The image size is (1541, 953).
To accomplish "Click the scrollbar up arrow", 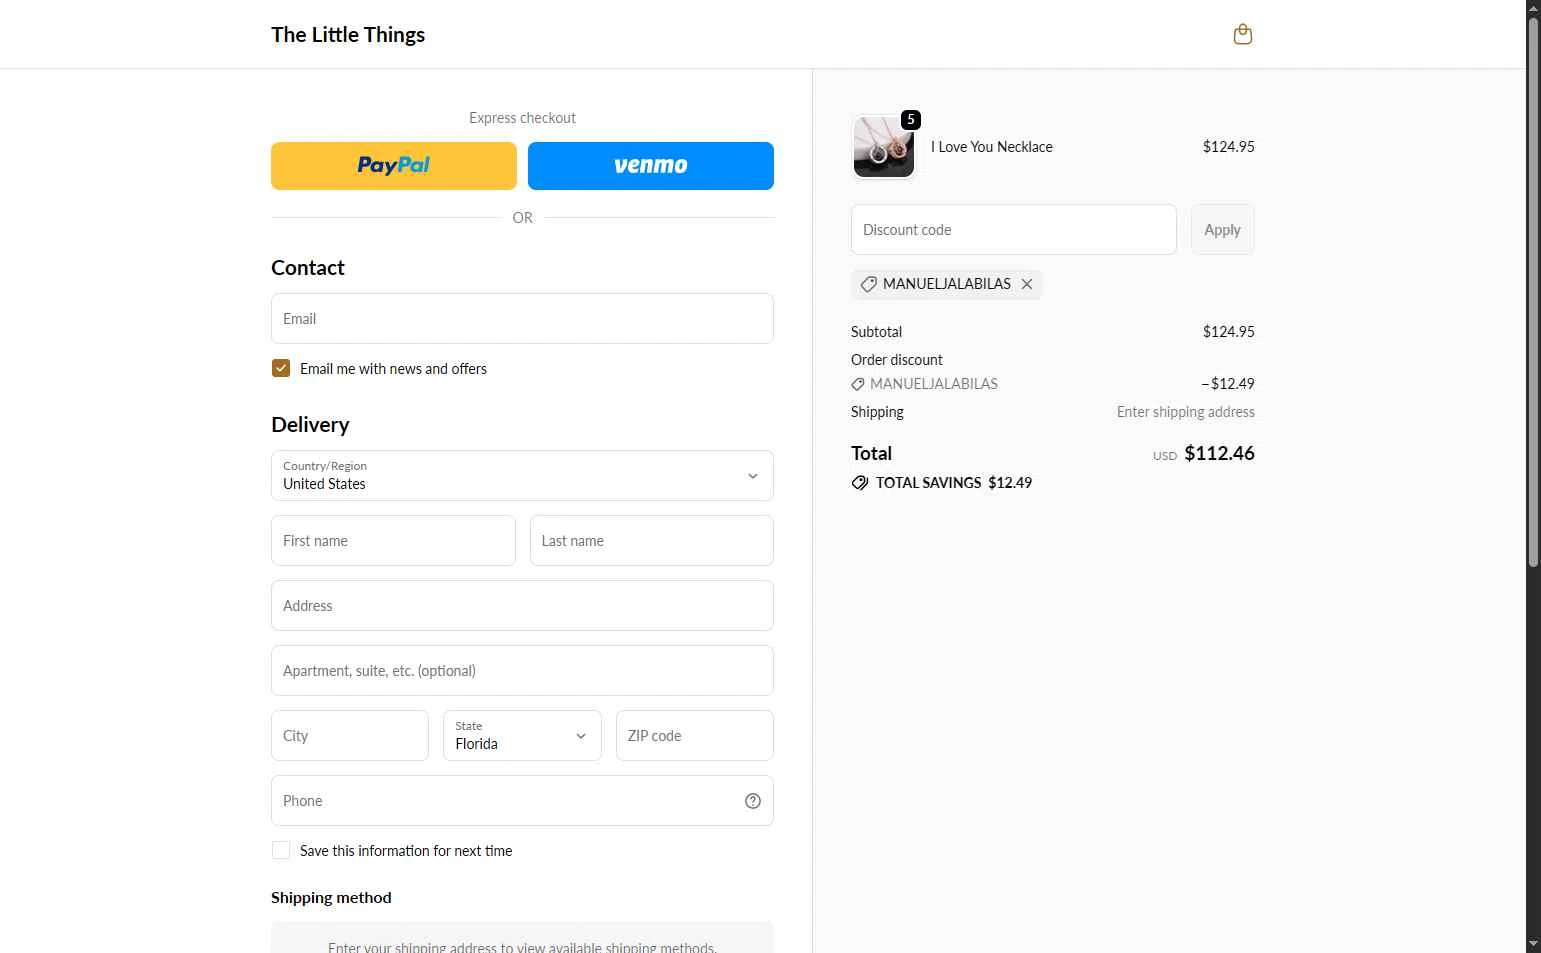I will click(1533, 8).
